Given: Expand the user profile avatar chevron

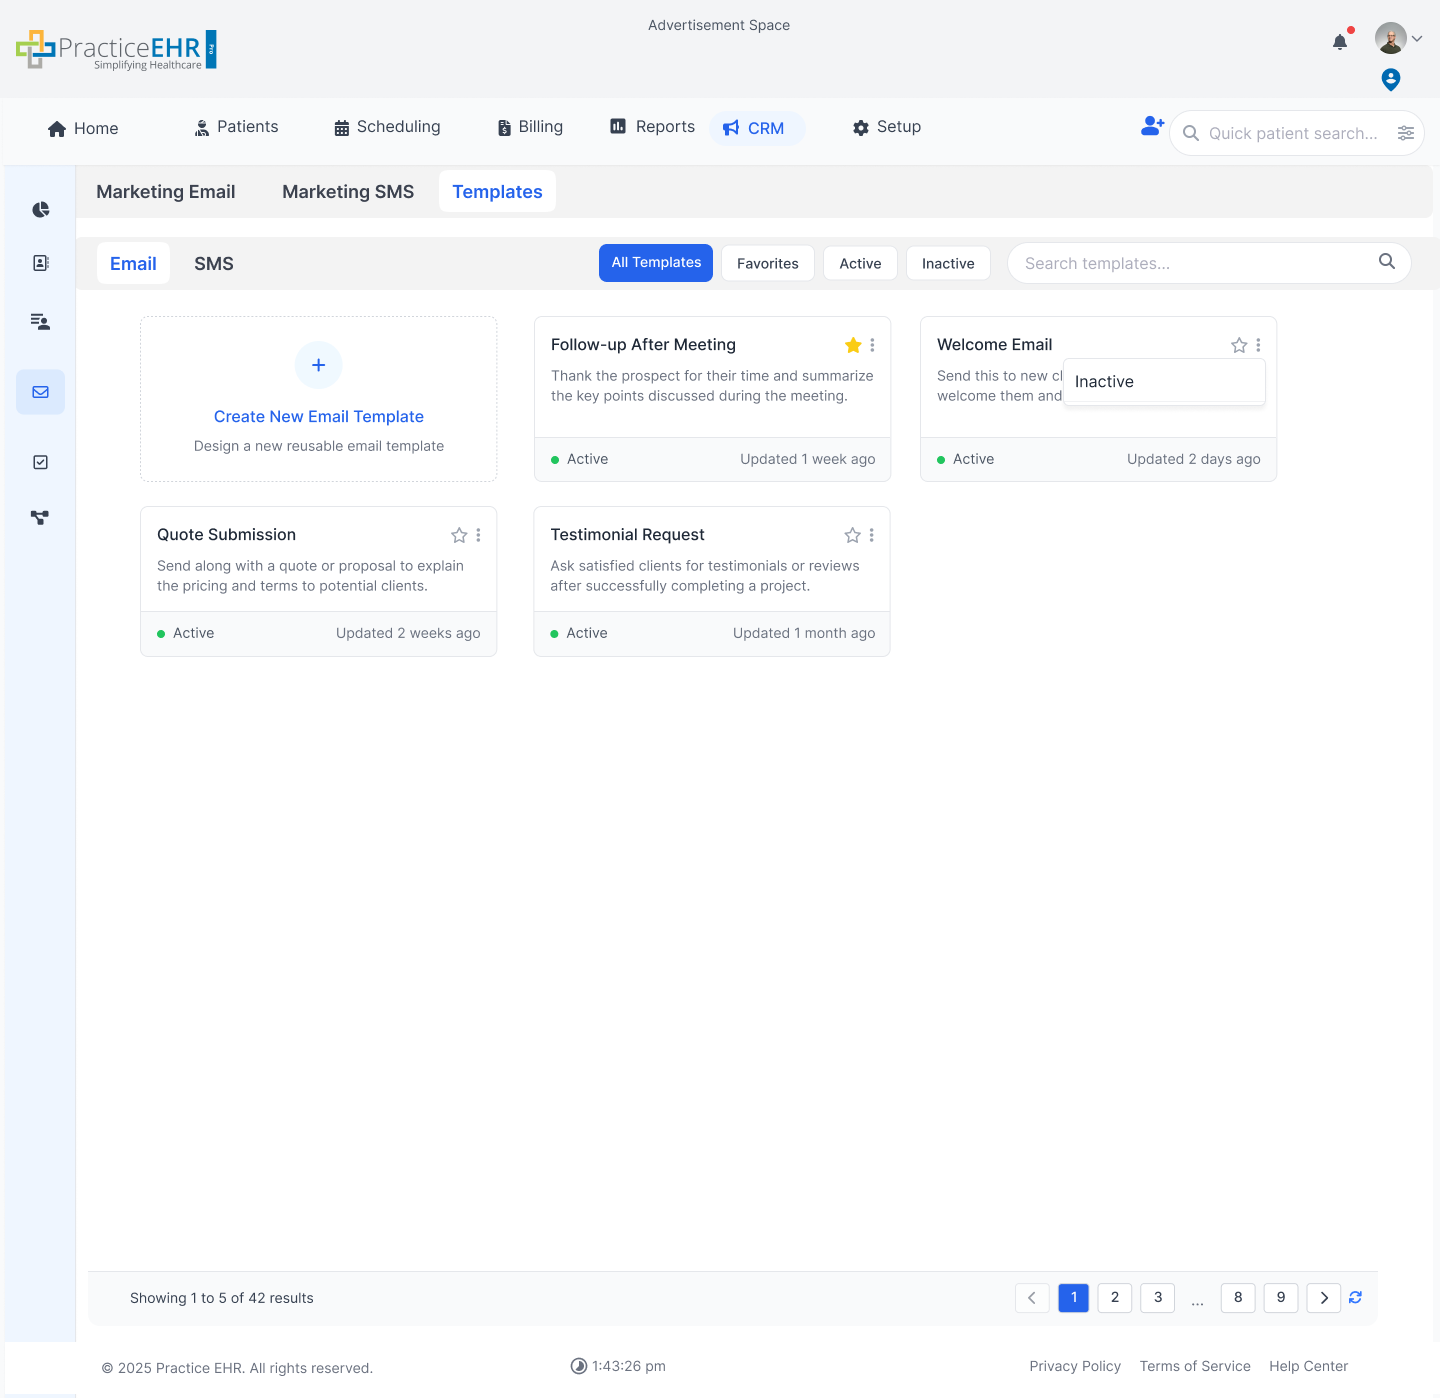Looking at the screenshot, I should 1418,37.
